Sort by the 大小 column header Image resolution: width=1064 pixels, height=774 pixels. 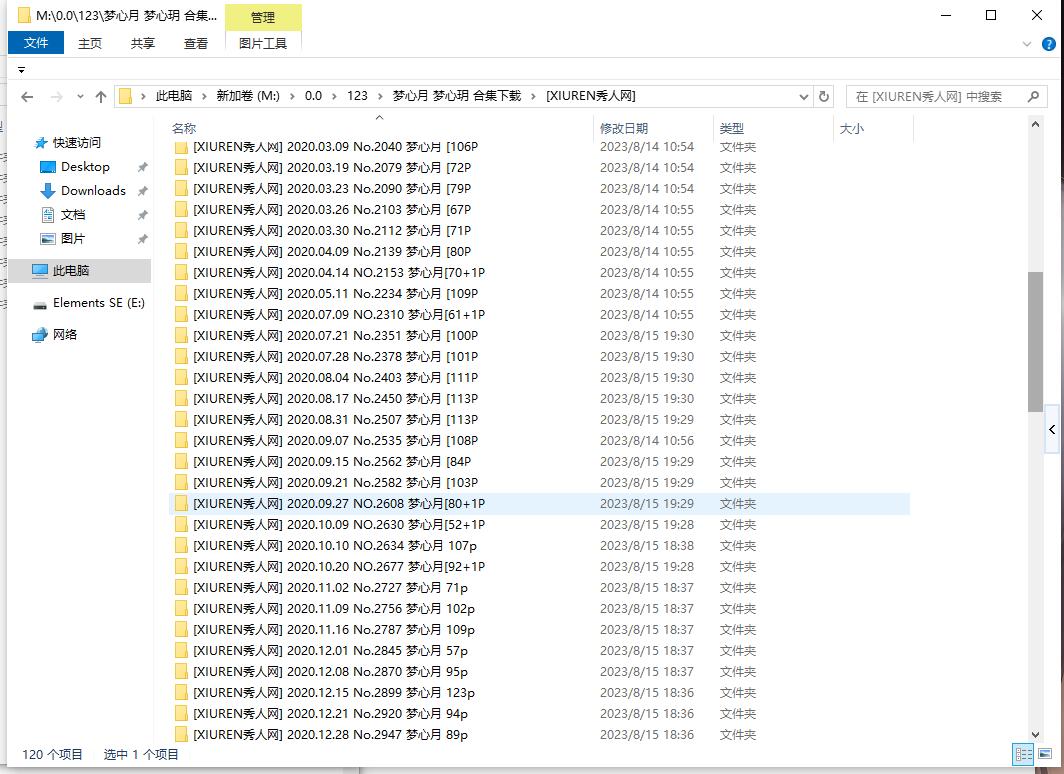pos(852,128)
